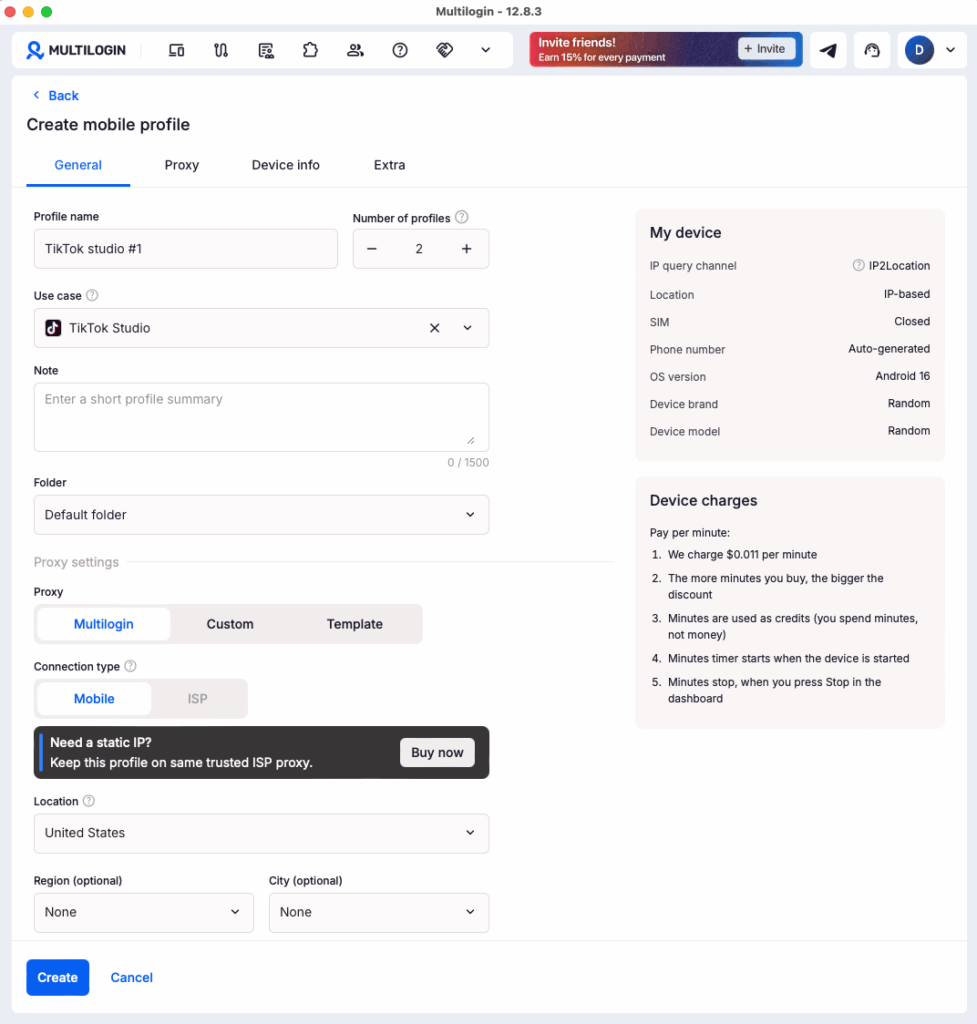
Task: Click the Number of profiles help icon
Action: [x=462, y=217]
